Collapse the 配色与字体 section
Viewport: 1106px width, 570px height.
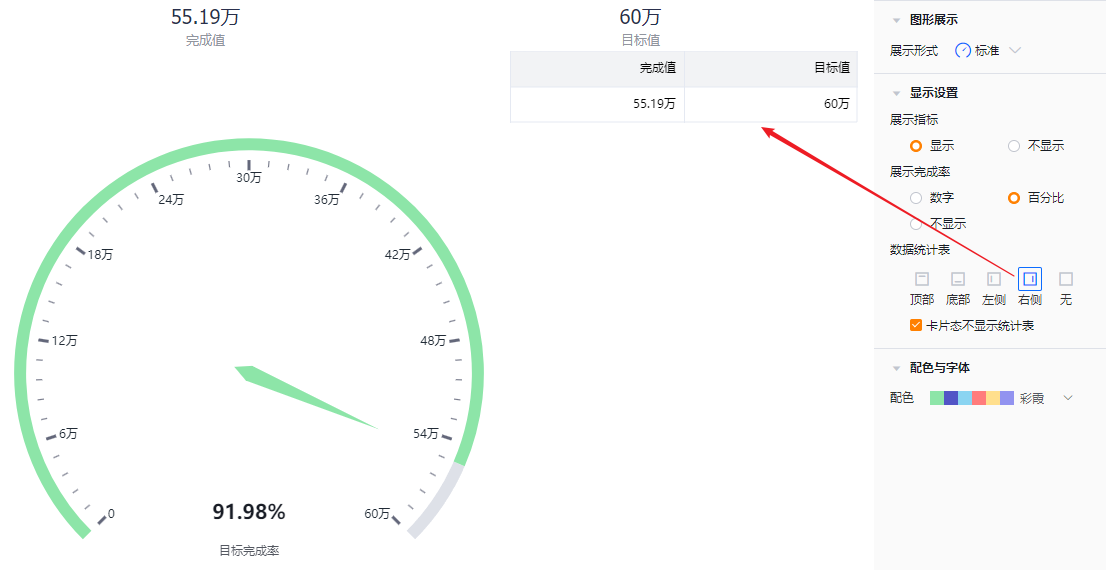897,368
